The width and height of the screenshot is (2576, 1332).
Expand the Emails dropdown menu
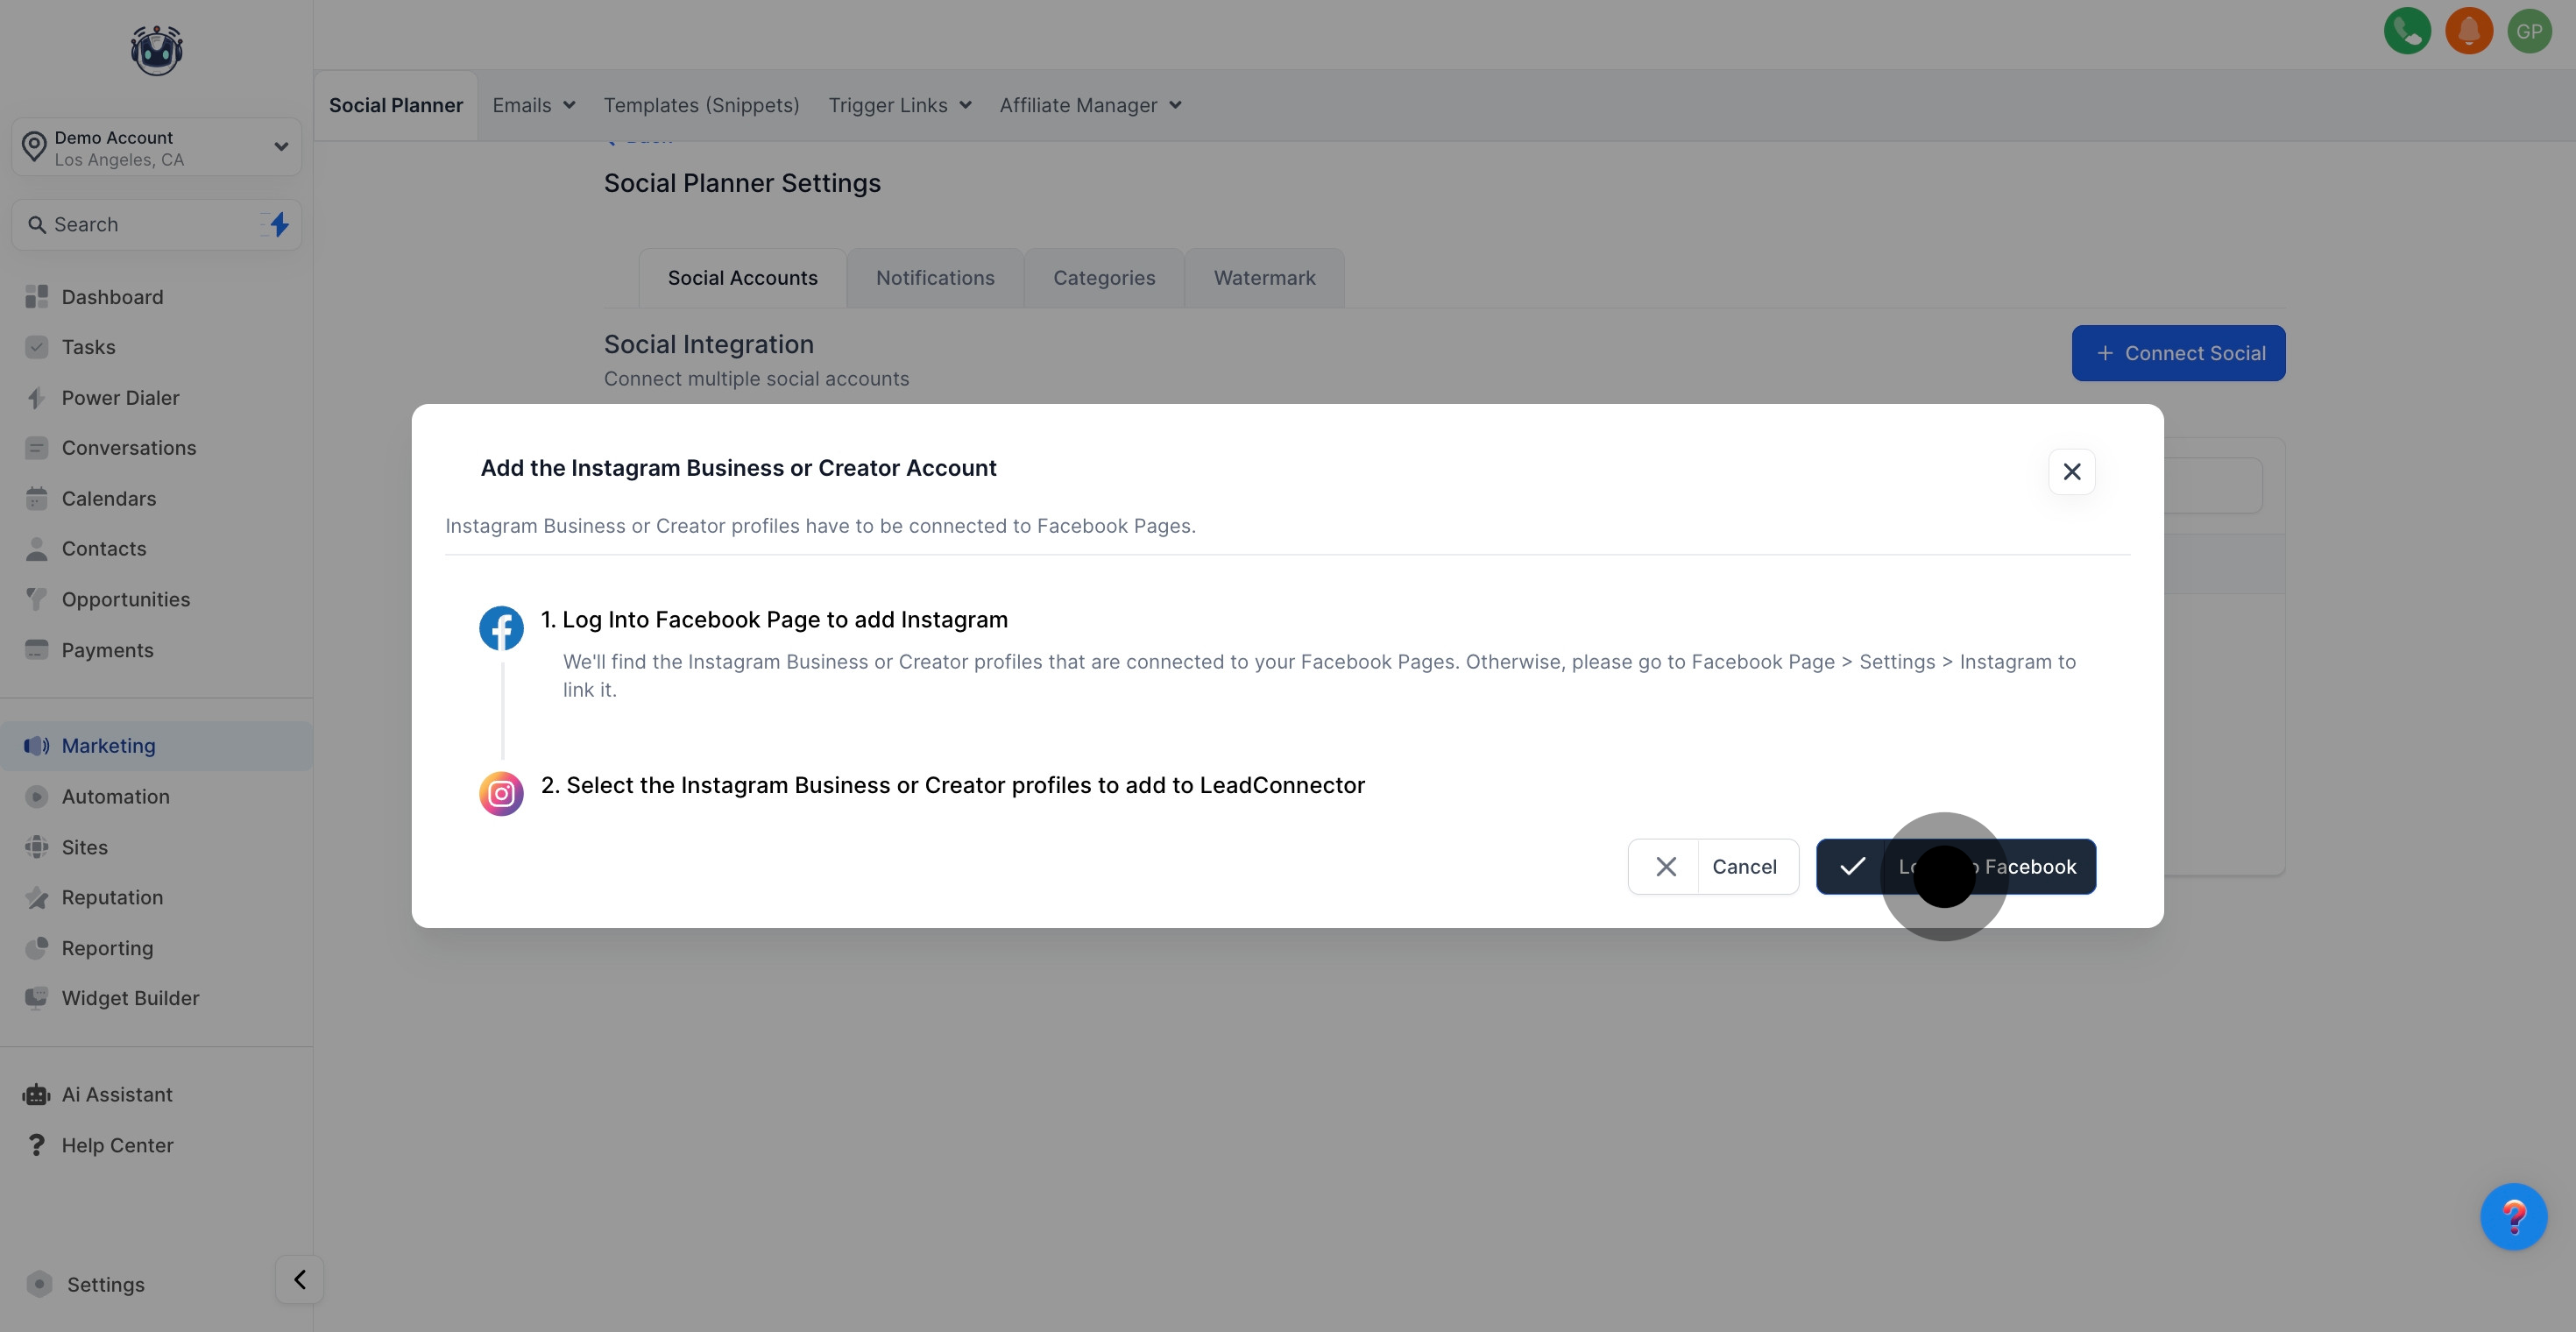(533, 105)
